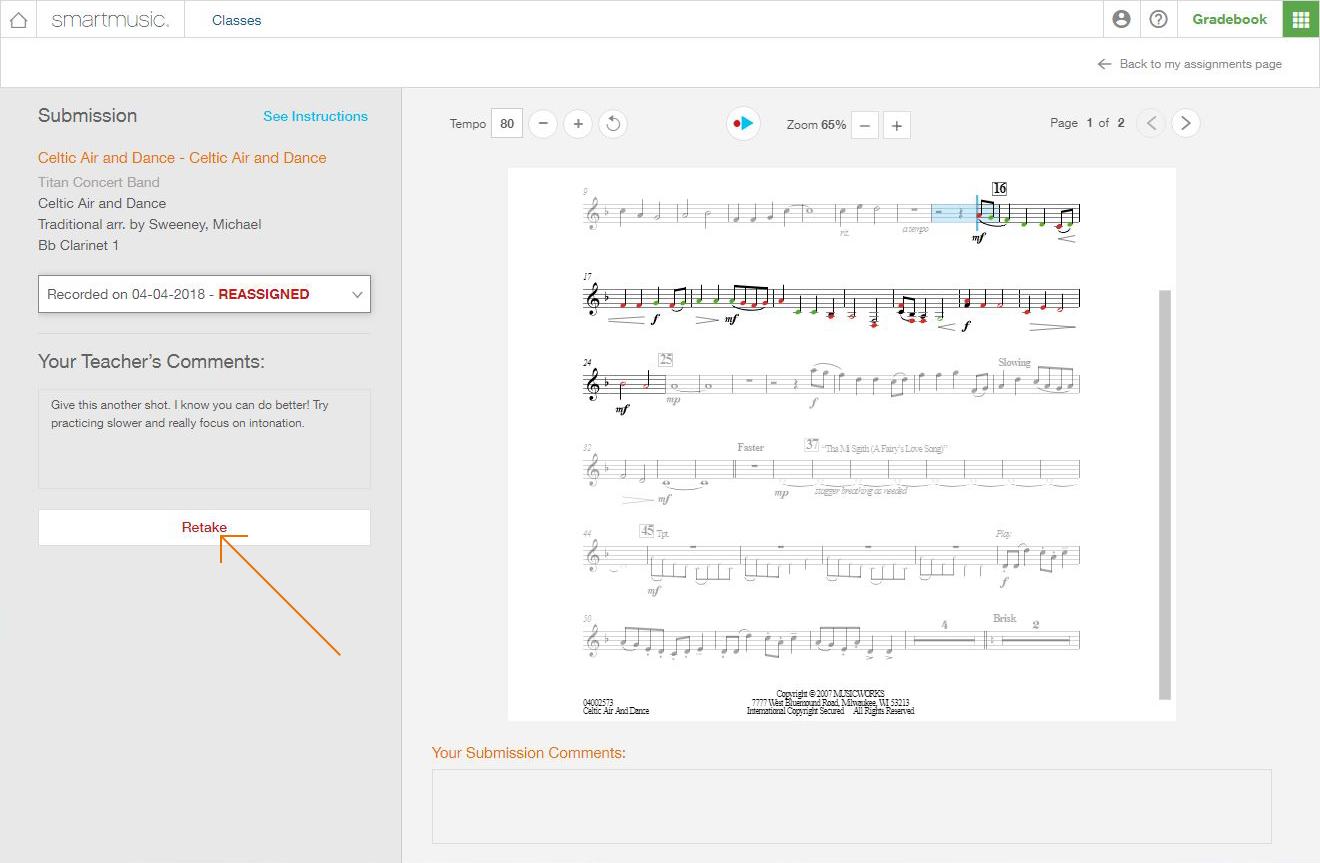Open the Gradebook tab
Image resolution: width=1320 pixels, height=863 pixels.
tap(1229, 19)
